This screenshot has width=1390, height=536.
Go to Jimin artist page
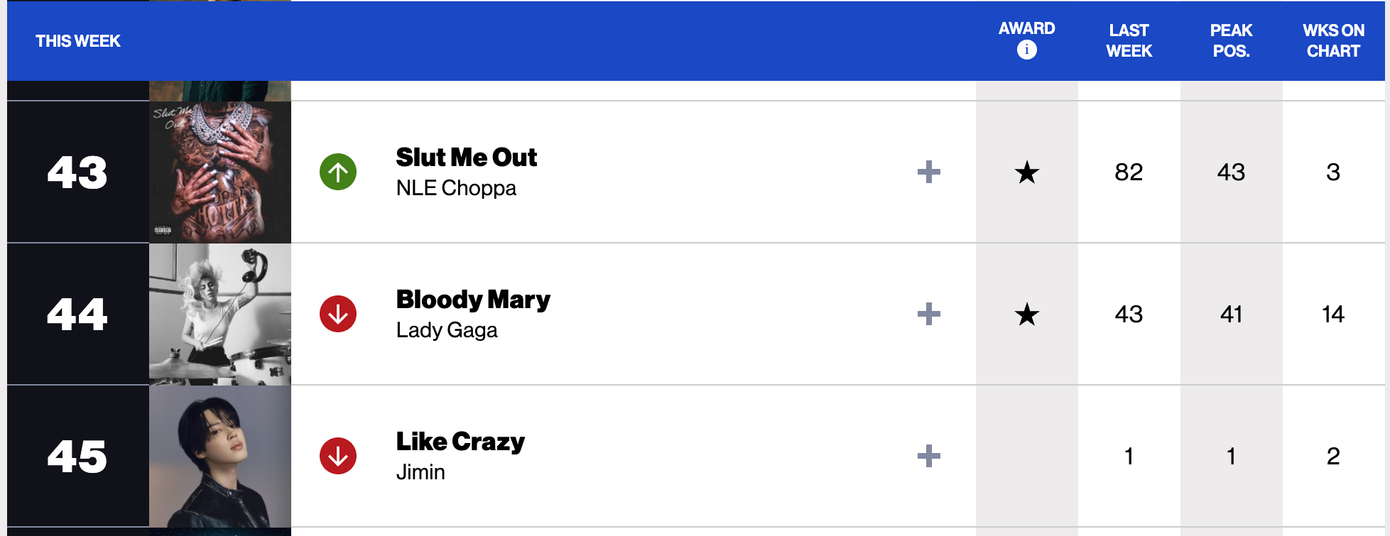click(421, 472)
